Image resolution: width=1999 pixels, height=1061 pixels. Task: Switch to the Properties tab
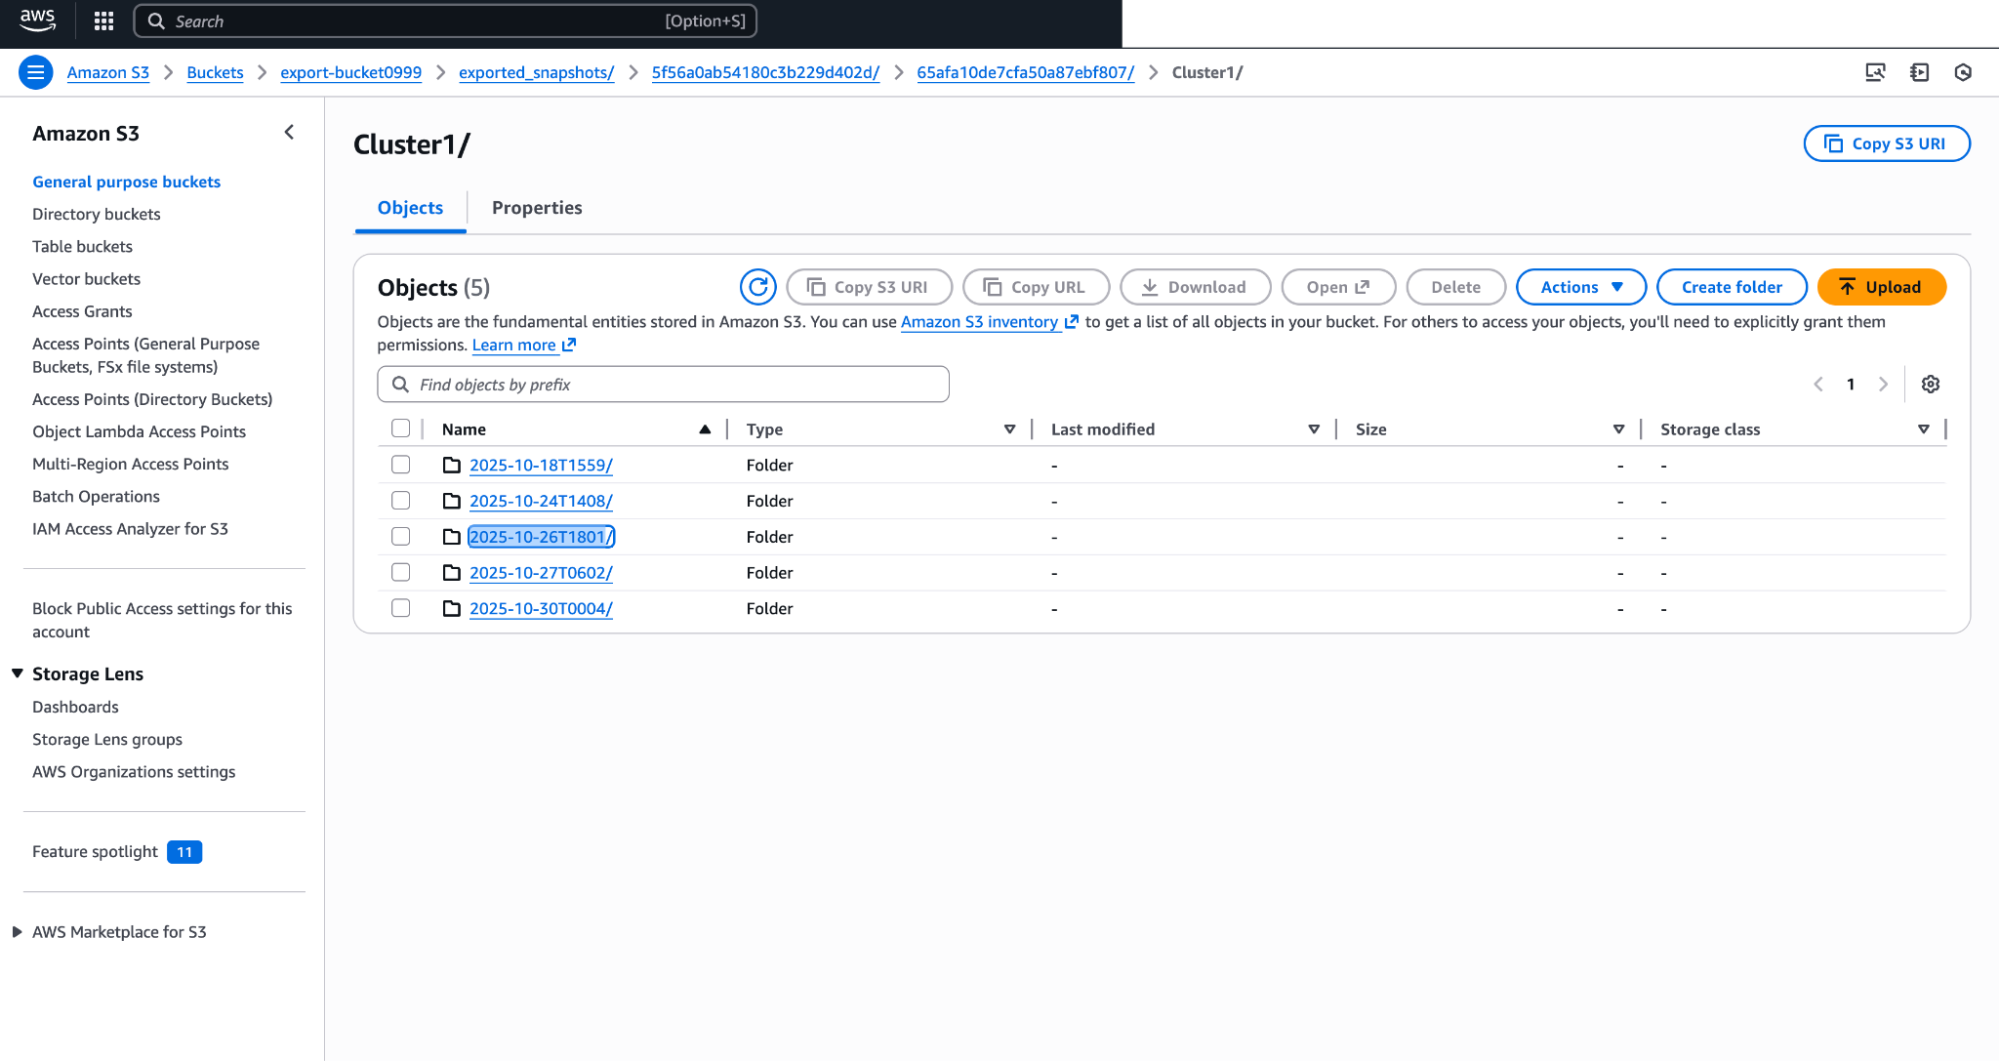coord(537,208)
